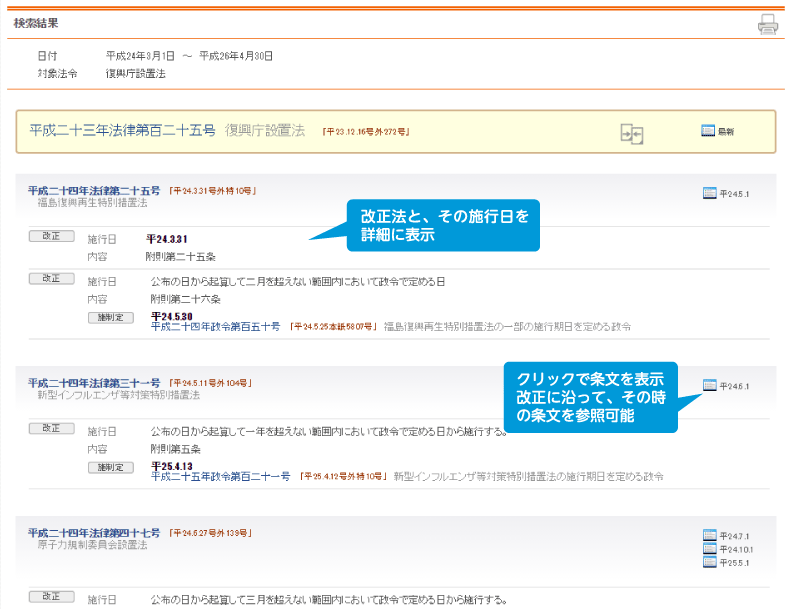Select gazette reference 平25.4.12号外特10号
790x609 pixels.
click(343, 477)
